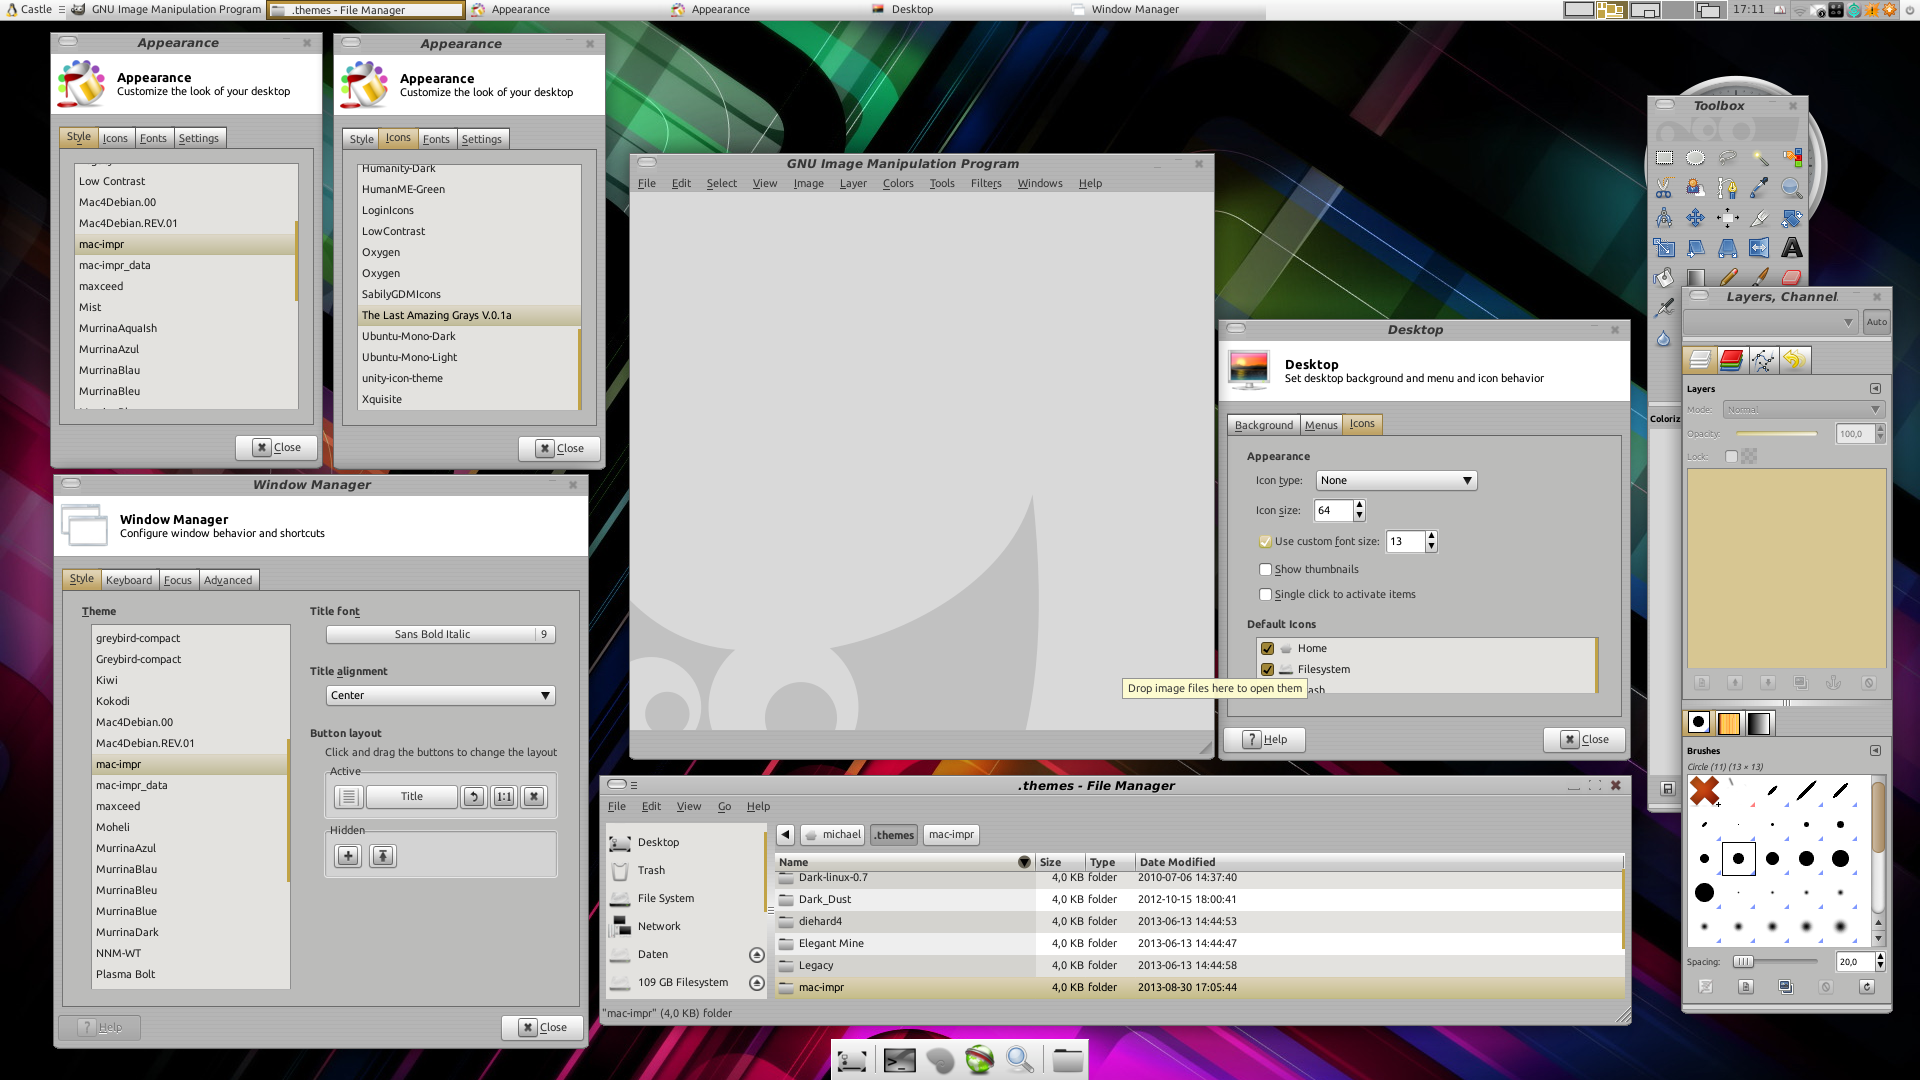Image resolution: width=1920 pixels, height=1080 pixels.
Task: Select the Color Picker eyedropper tool
Action: click(x=1760, y=188)
